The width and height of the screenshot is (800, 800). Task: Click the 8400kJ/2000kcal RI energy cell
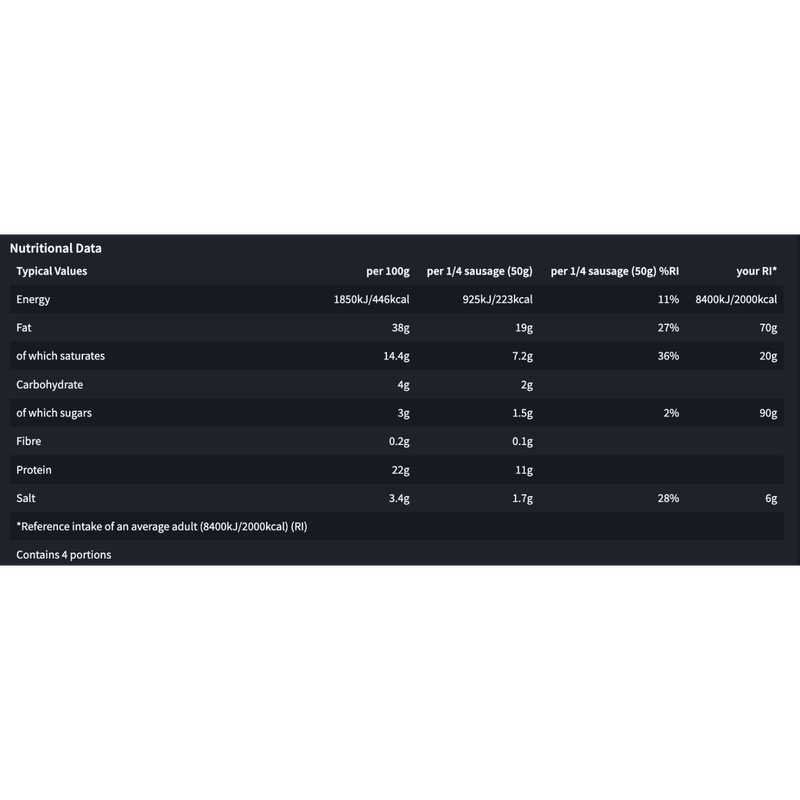[736, 299]
